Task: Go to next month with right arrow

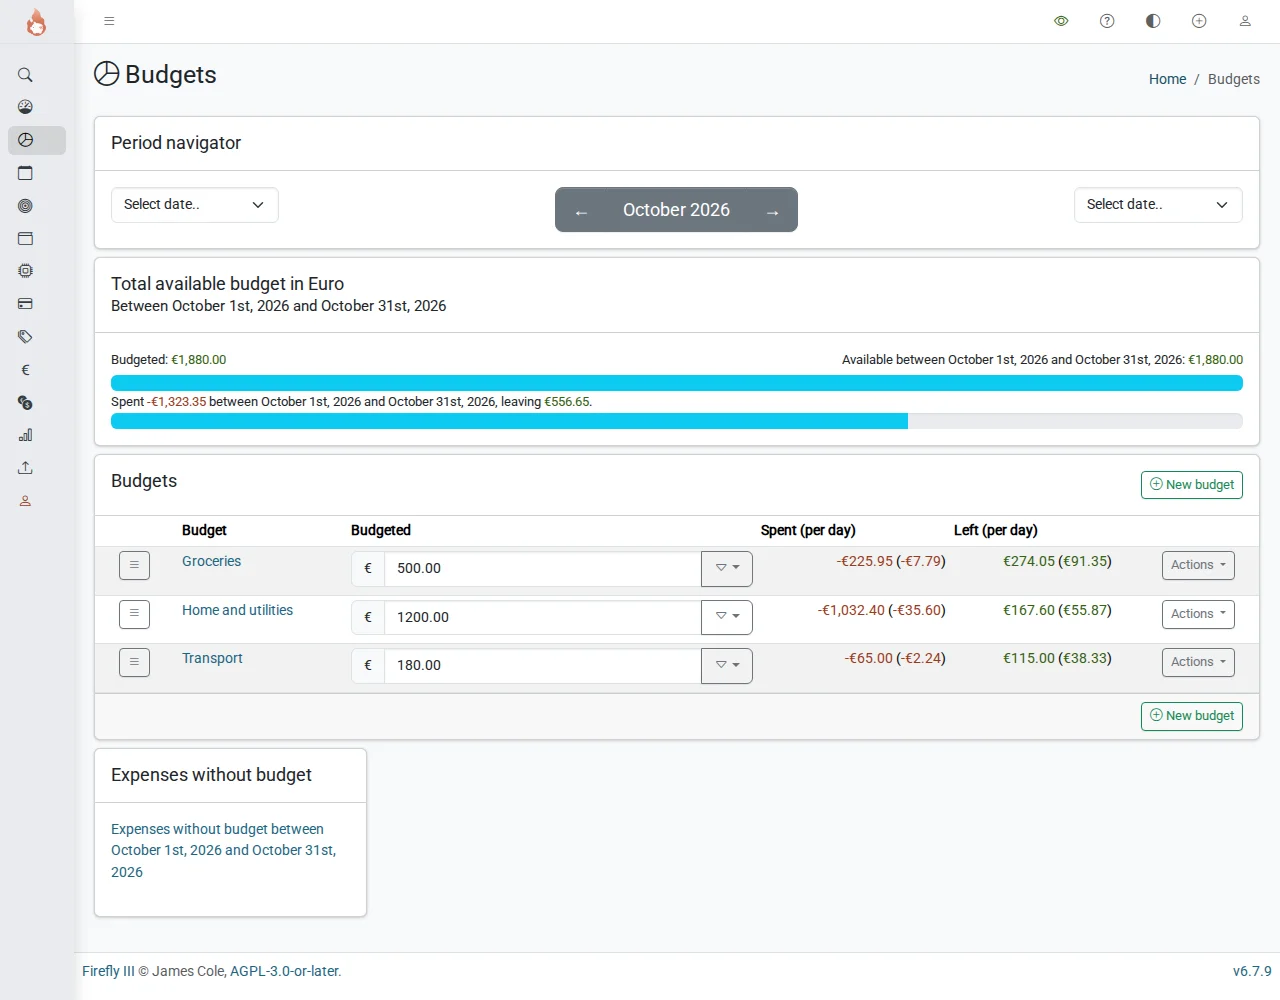Action: (x=772, y=212)
